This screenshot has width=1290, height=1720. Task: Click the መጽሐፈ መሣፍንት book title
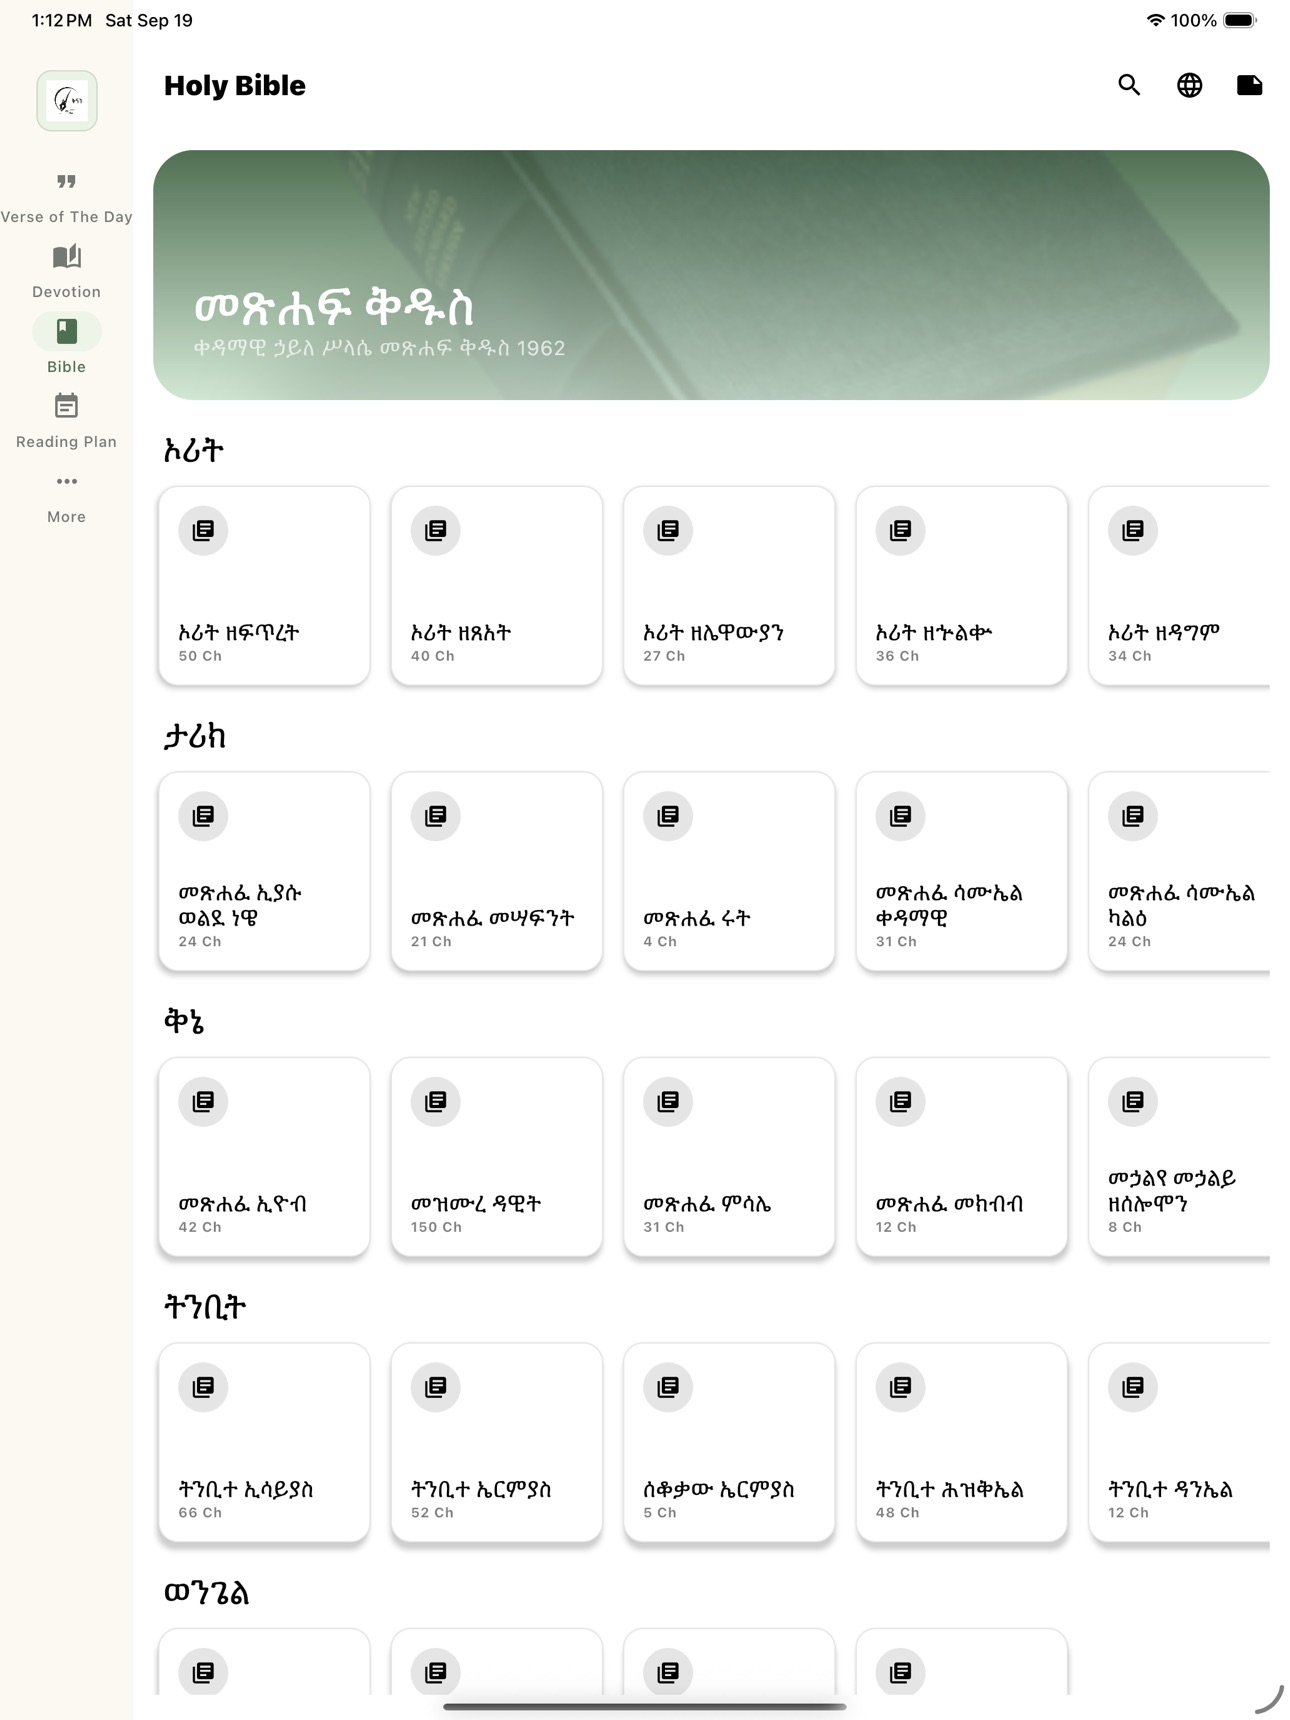[493, 918]
